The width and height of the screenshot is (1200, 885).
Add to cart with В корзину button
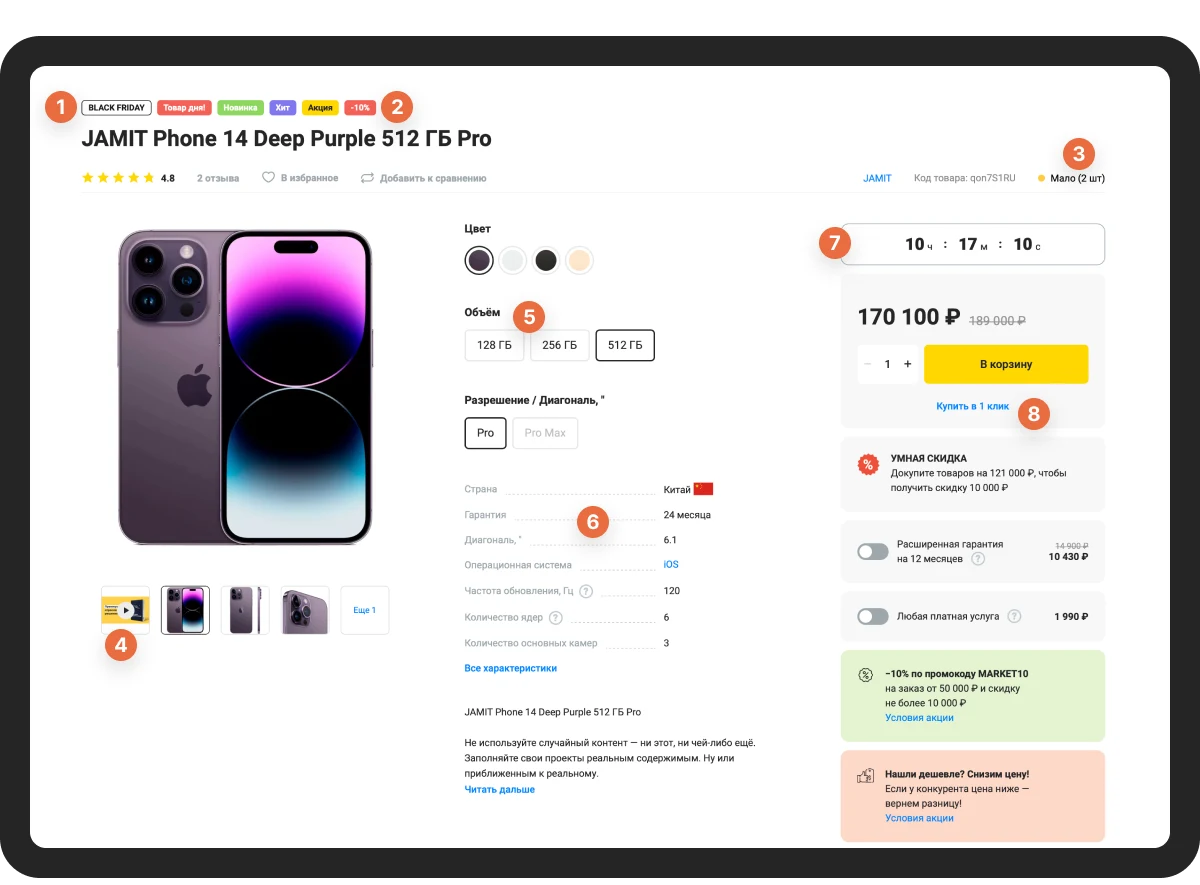pyautogui.click(x=1006, y=364)
